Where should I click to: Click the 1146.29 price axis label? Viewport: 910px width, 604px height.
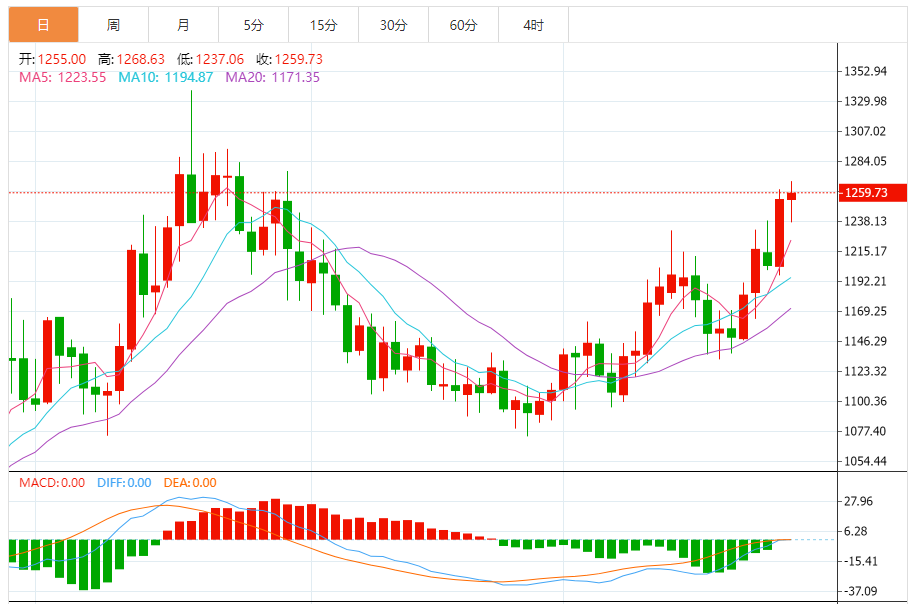tap(865, 341)
